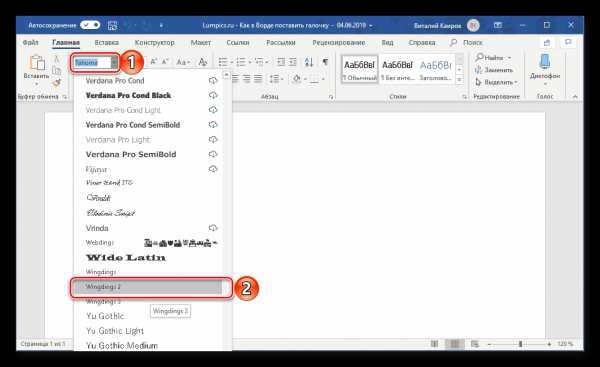This screenshot has width=600, height=367.
Task: Open the font name dropdown arrow
Action: [114, 62]
